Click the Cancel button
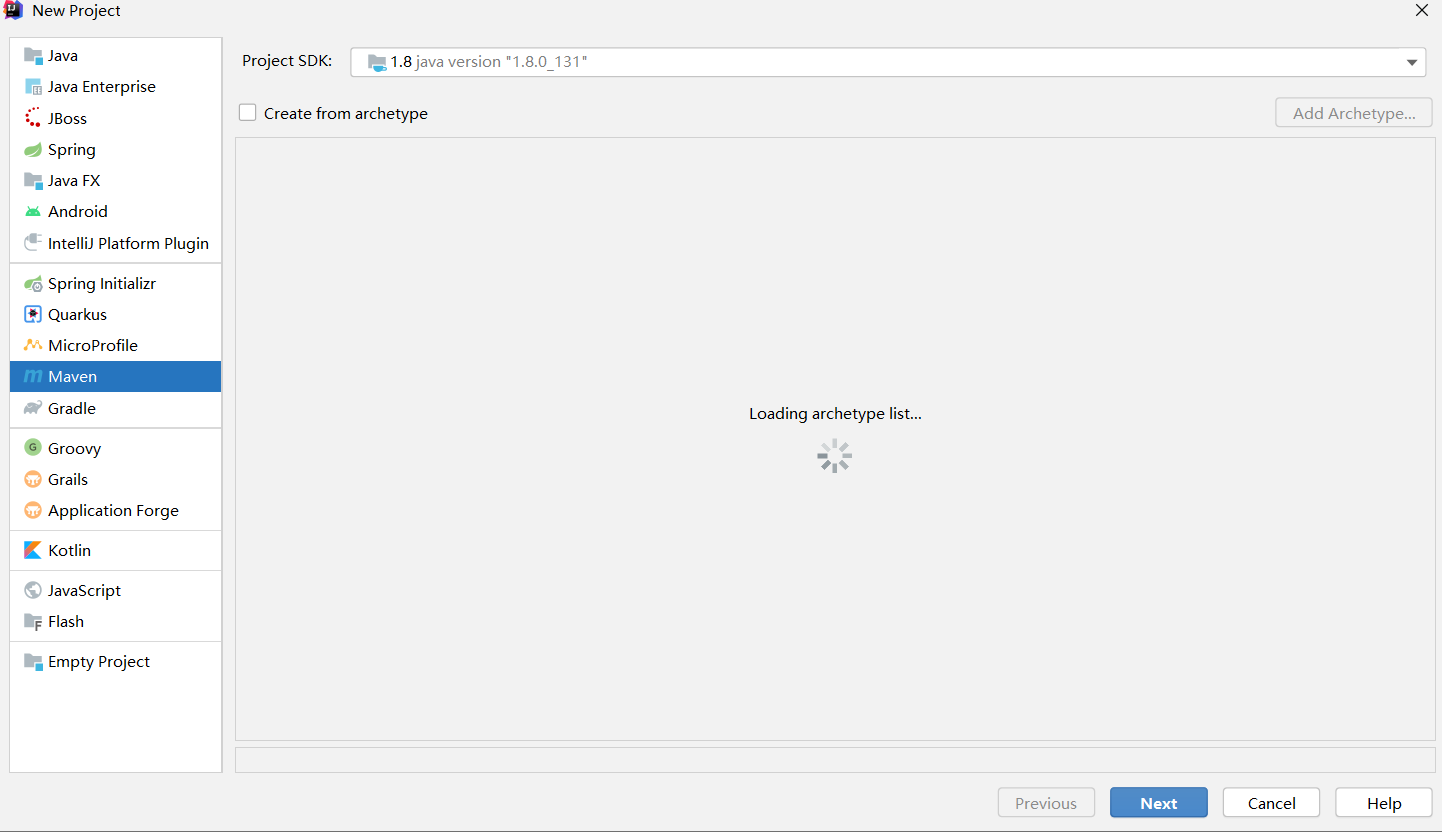1442x832 pixels. pyautogui.click(x=1271, y=803)
